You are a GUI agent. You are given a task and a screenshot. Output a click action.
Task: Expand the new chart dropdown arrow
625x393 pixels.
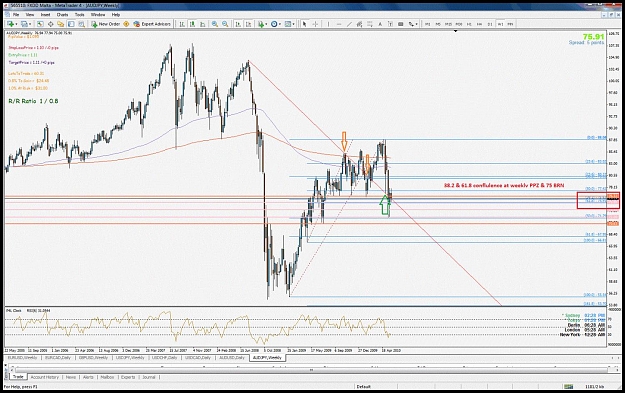[x=17, y=24]
